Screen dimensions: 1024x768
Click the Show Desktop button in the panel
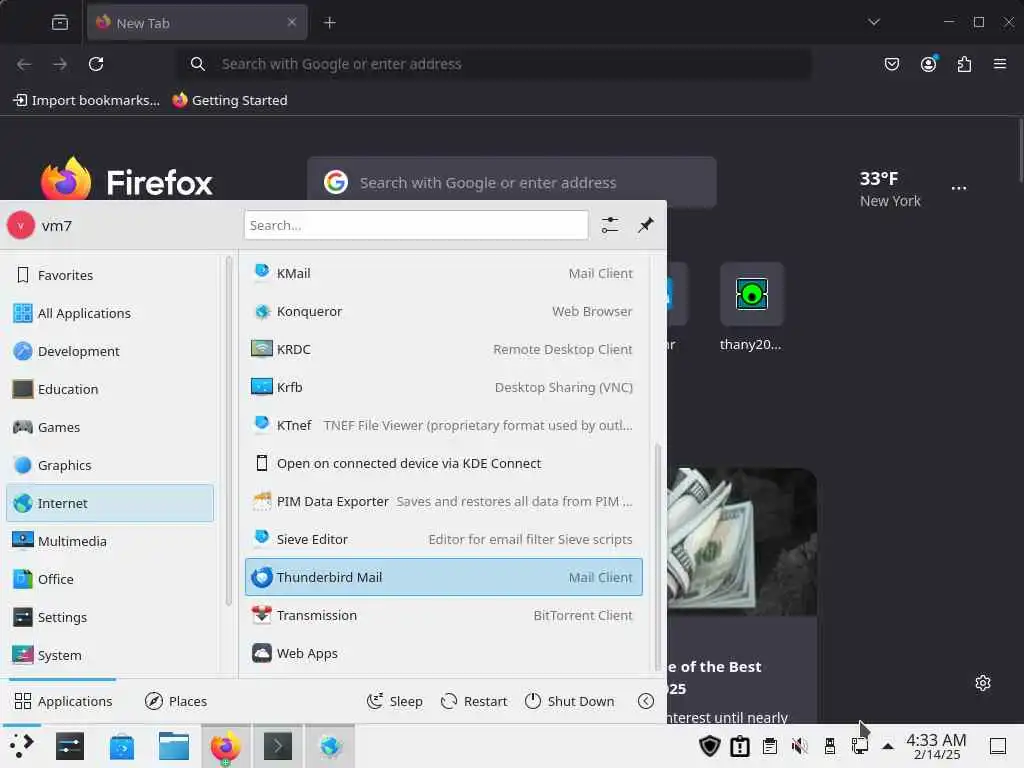(998, 746)
